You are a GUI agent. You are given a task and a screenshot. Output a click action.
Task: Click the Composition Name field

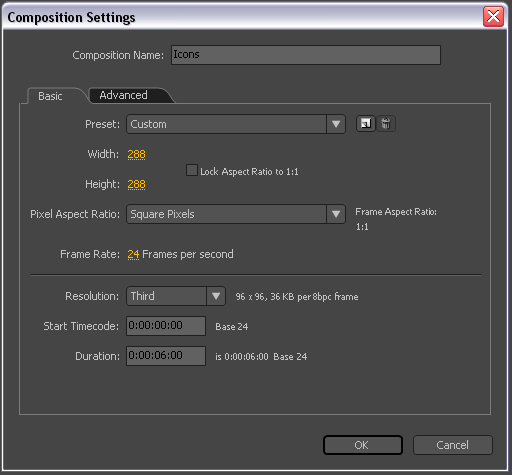click(x=306, y=55)
